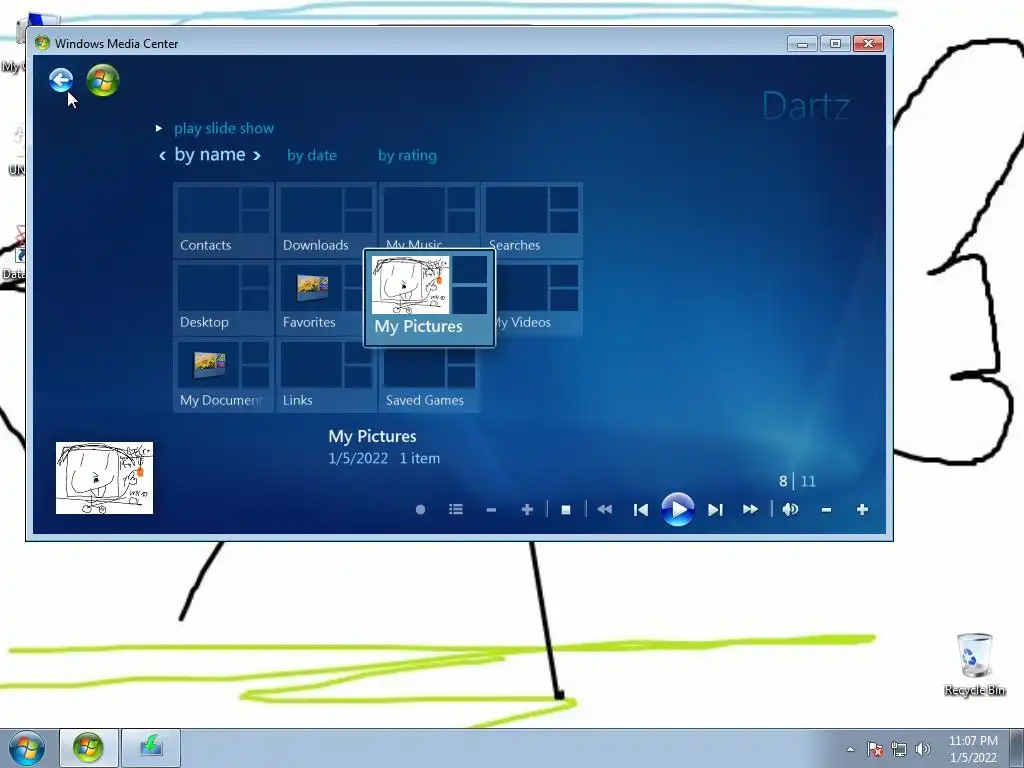The image size is (1024, 768).
Task: Click the network tray icon
Action: click(x=899, y=749)
